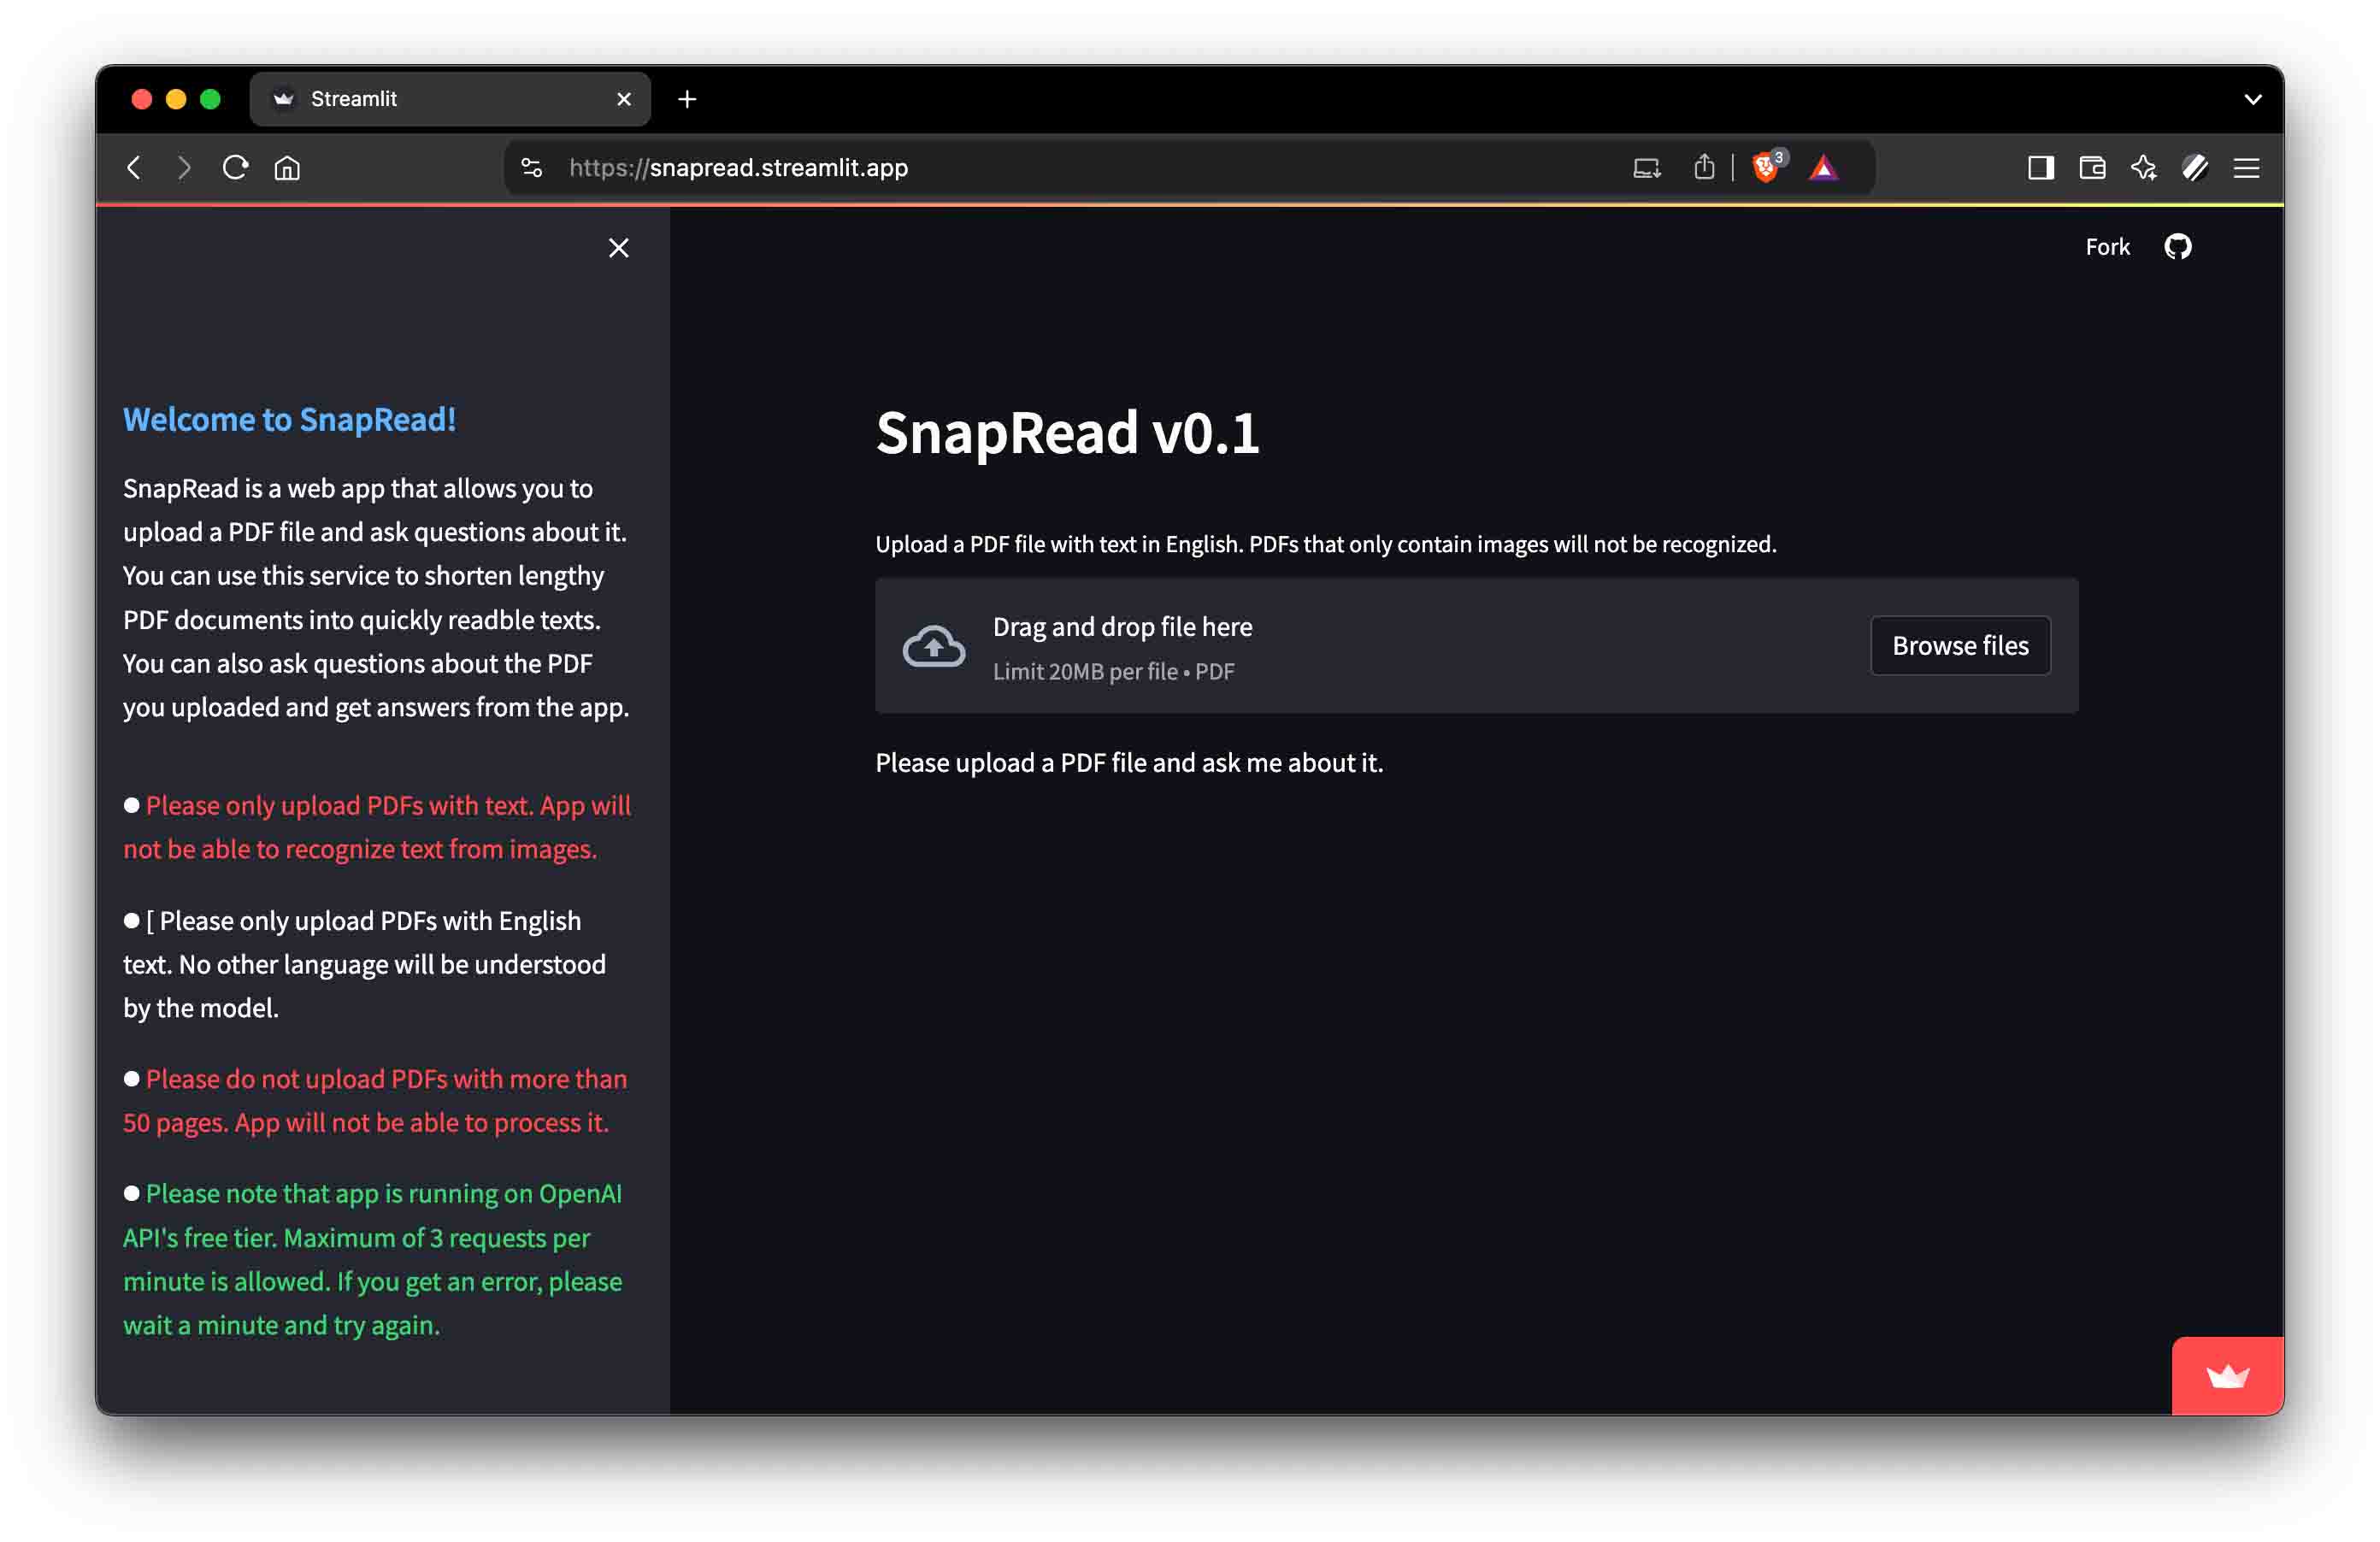Open the GitHub repository icon
Viewport: 2380px width, 1542px height.
2177,247
